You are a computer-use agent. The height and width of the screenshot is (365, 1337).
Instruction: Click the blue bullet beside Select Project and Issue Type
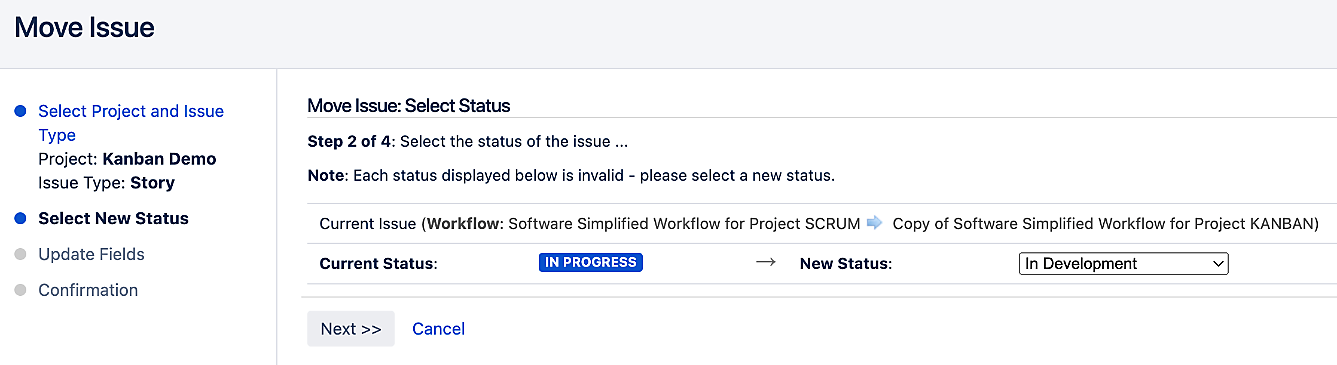20,111
